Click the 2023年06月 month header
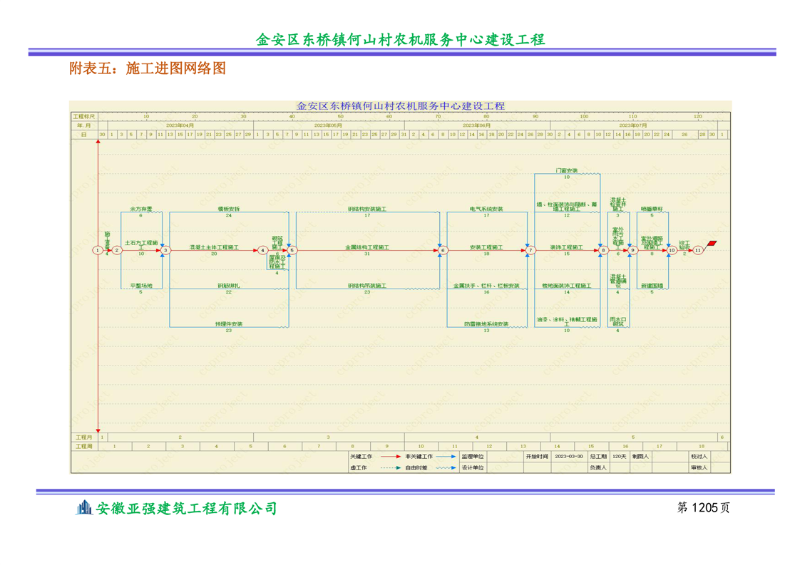The height and width of the screenshot is (565, 800). (x=477, y=125)
